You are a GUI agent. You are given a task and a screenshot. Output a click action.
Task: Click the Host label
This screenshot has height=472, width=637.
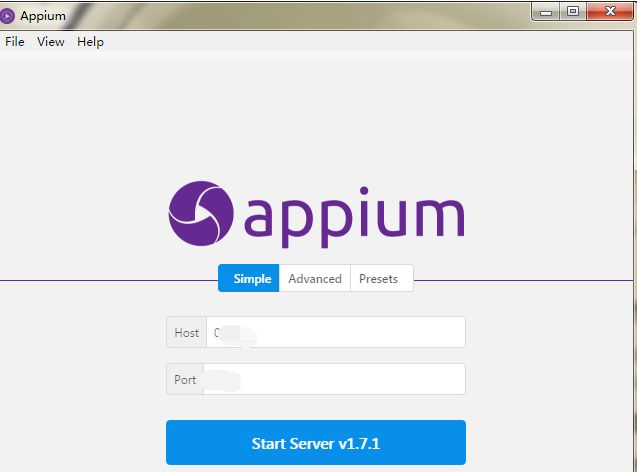tap(186, 333)
